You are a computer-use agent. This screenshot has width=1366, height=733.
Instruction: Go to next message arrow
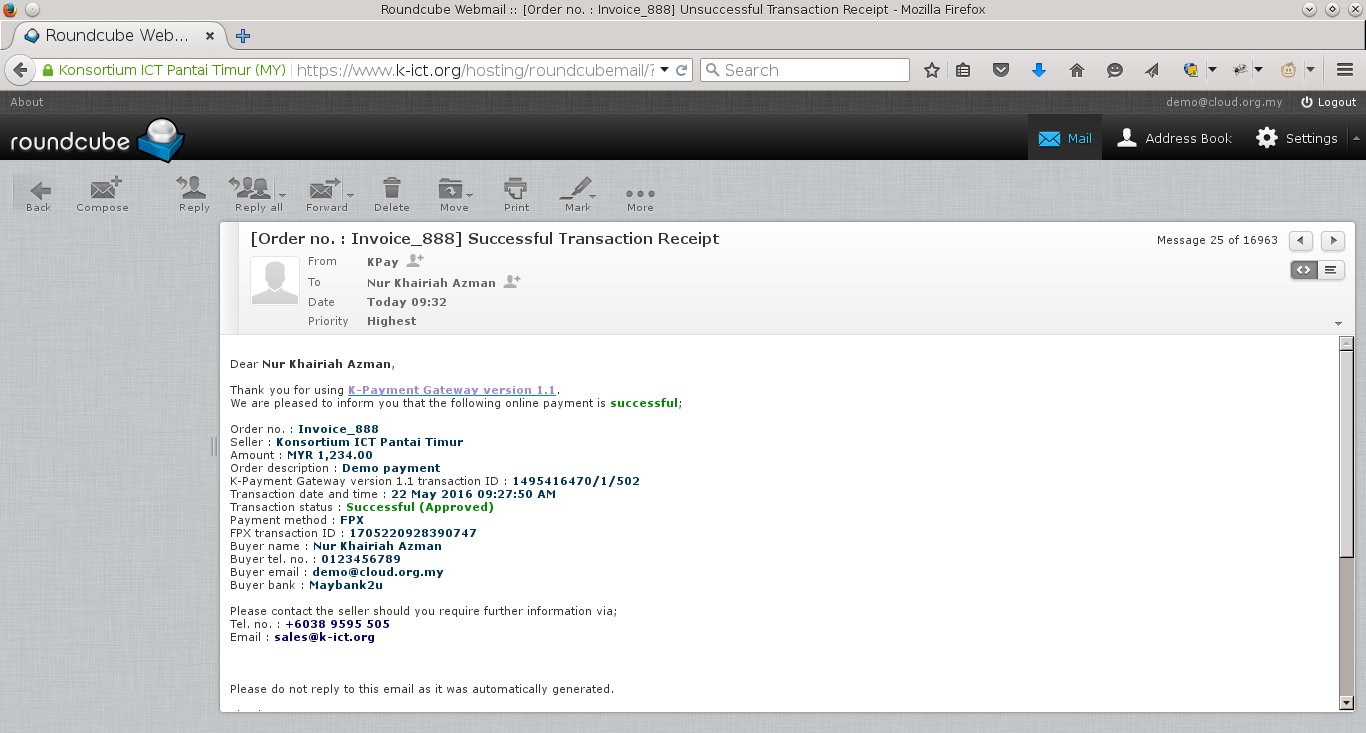(1333, 240)
